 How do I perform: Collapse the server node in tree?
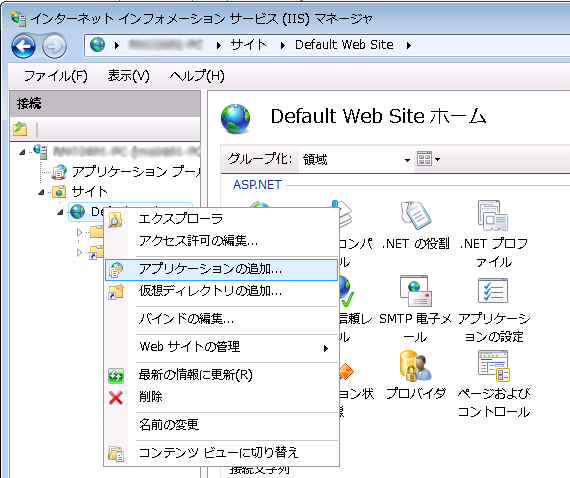coord(22,152)
